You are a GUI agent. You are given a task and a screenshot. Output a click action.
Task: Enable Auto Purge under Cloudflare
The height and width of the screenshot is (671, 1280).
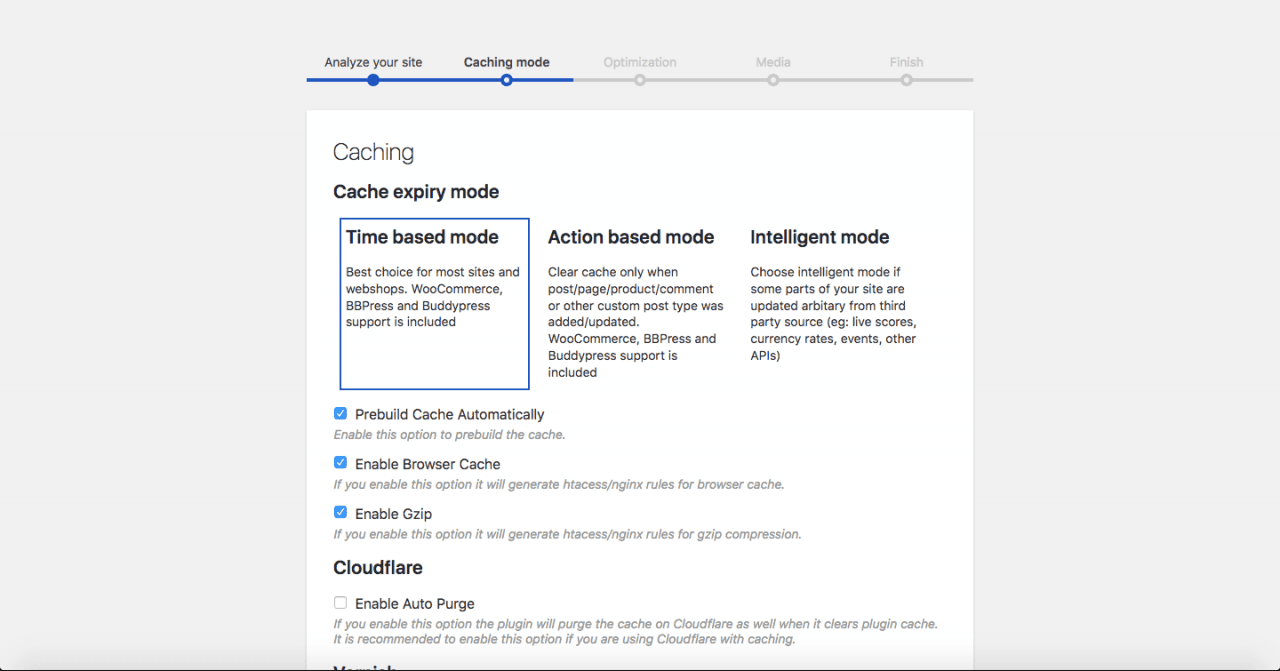click(x=340, y=602)
